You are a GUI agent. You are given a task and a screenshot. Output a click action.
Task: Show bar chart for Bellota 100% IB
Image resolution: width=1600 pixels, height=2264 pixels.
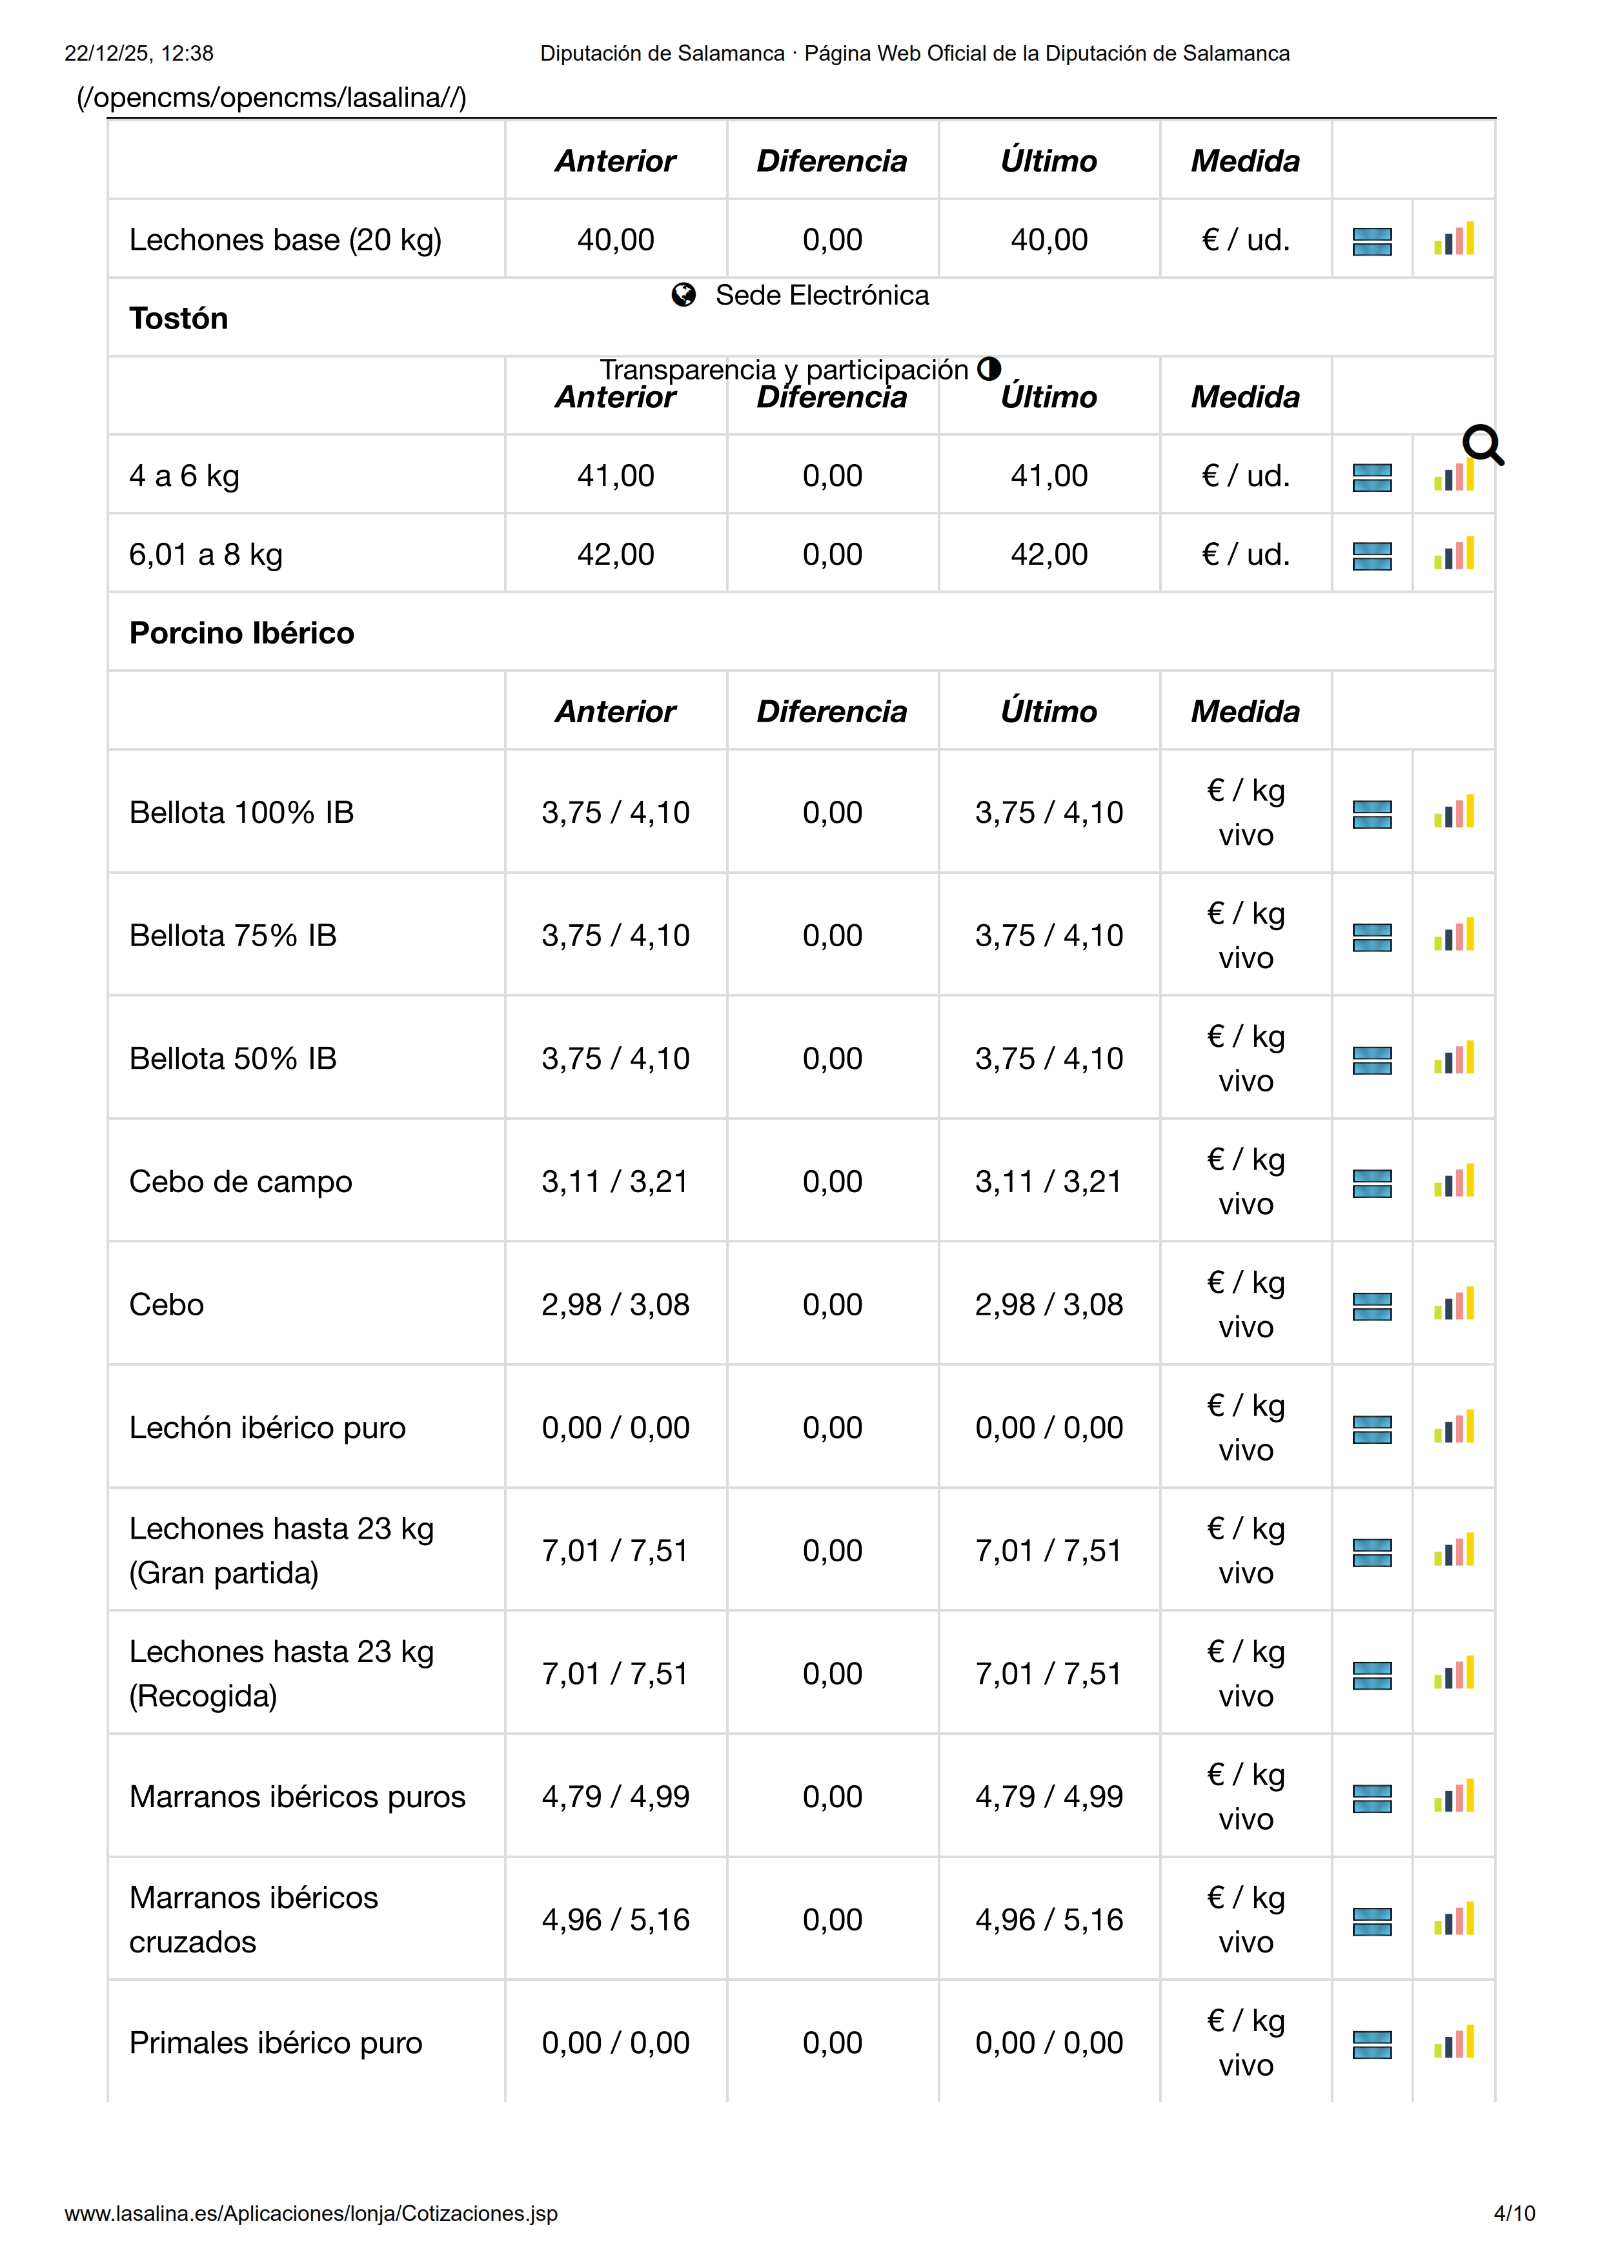click(x=1454, y=813)
